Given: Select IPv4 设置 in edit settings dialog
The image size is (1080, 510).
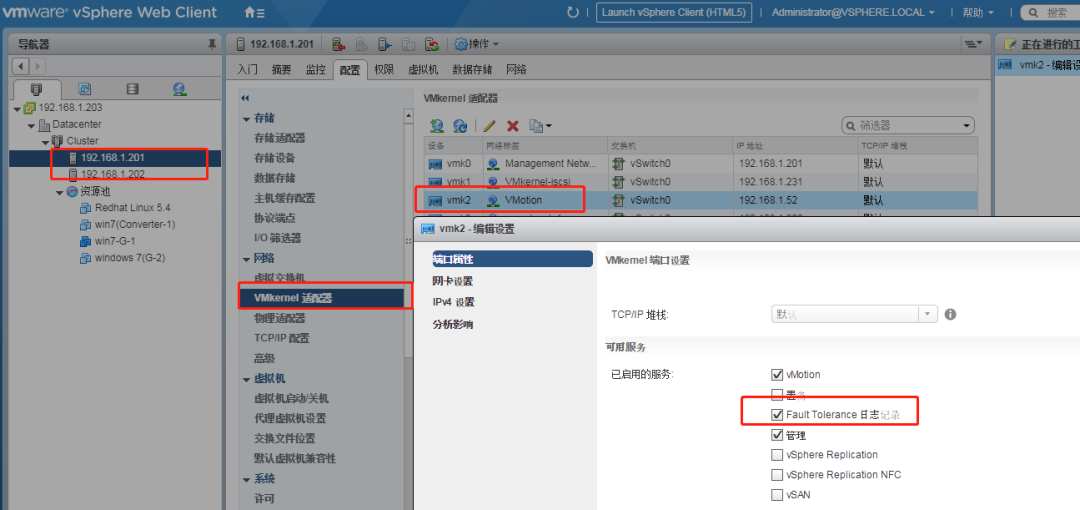Looking at the screenshot, I should [453, 303].
